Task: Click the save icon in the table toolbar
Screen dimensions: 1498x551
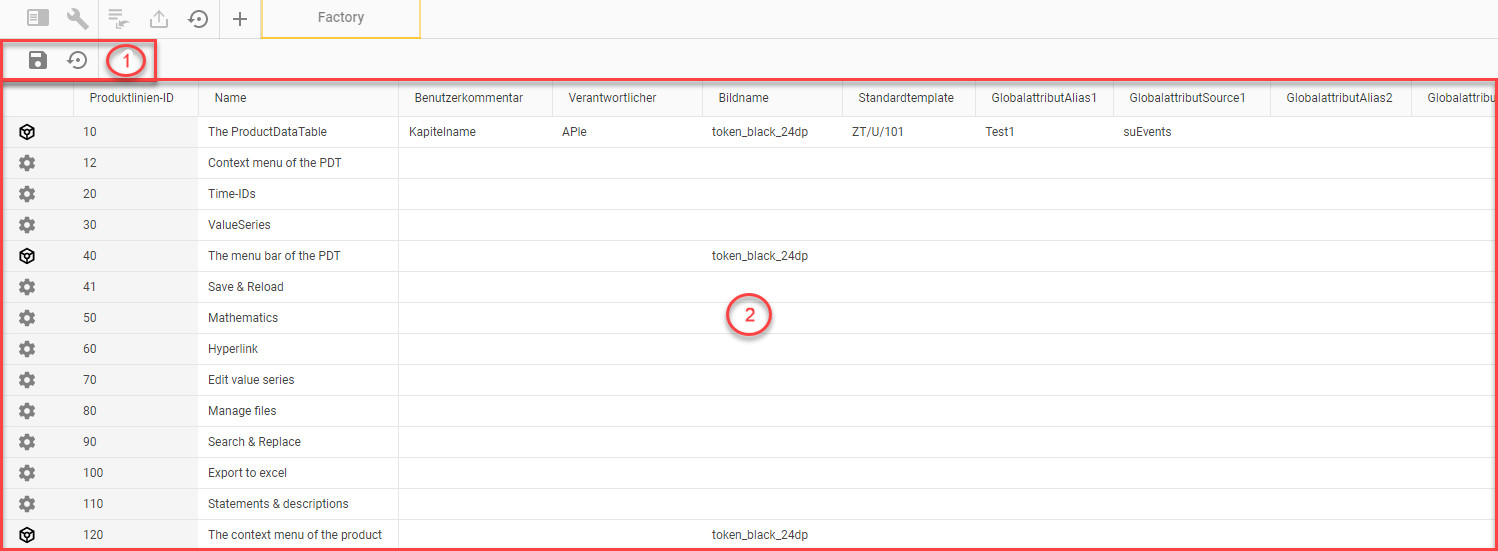Action: coord(38,60)
